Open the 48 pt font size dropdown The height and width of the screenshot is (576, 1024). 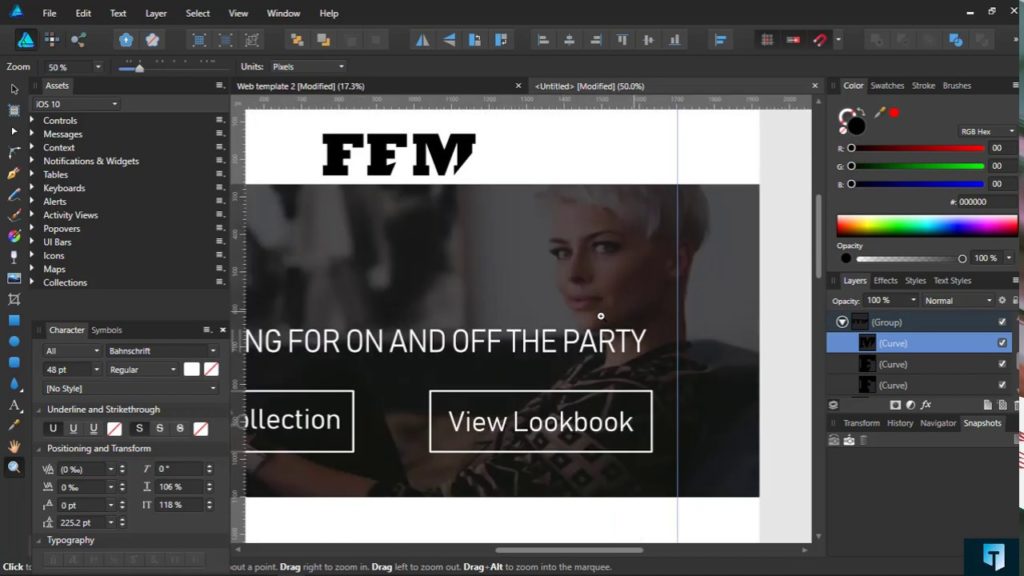tap(97, 370)
